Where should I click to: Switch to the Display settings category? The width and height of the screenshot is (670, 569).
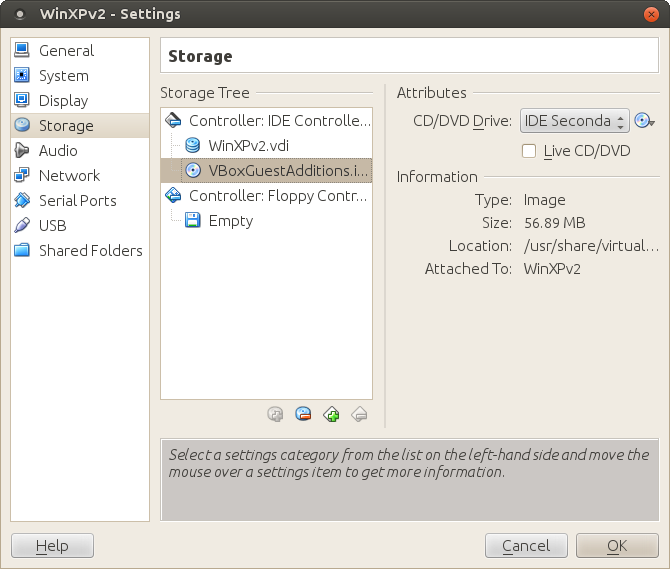pyautogui.click(x=63, y=101)
